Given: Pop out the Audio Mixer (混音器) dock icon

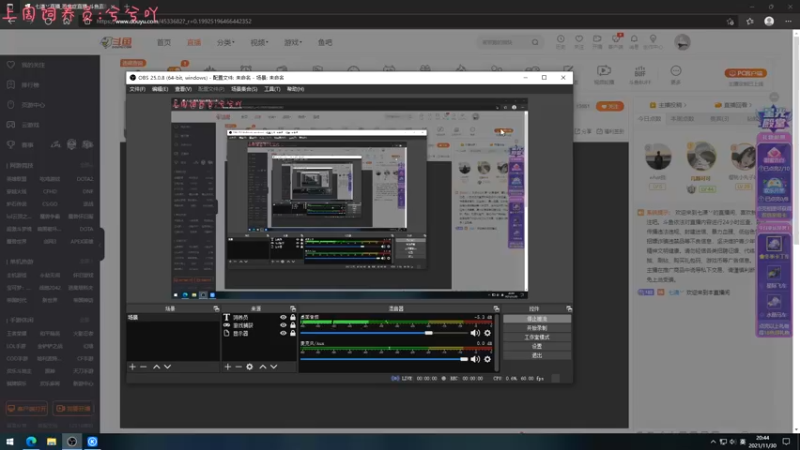Looking at the screenshot, I should (x=496, y=309).
